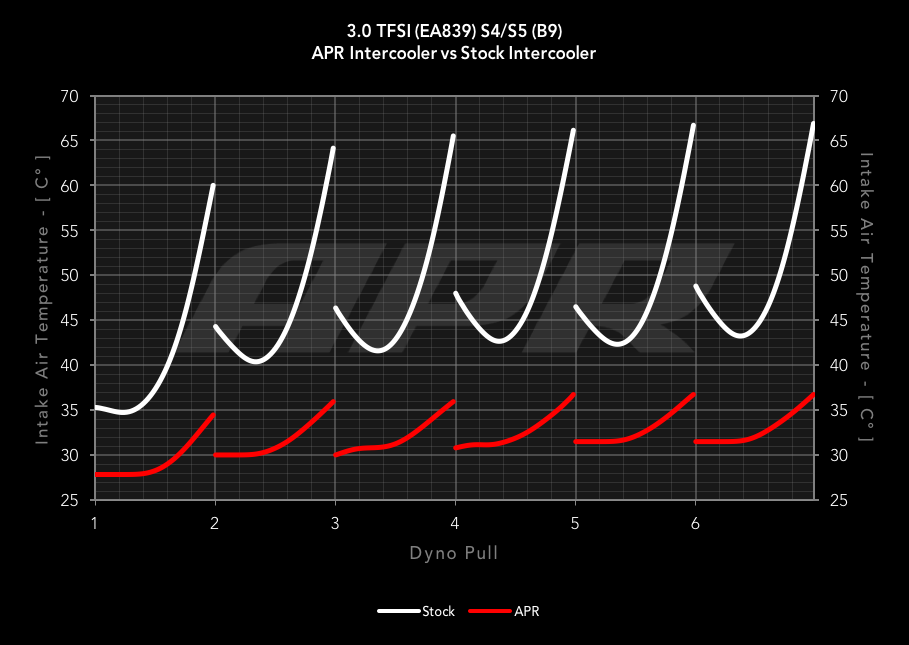Select the left Intake Air Temperature axis title
Viewport: 909px width, 645px height.
click(43, 298)
